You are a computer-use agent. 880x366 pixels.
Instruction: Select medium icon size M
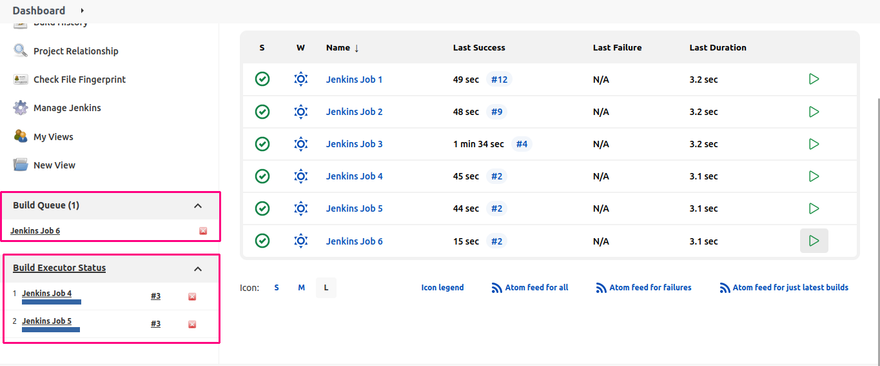click(x=301, y=287)
